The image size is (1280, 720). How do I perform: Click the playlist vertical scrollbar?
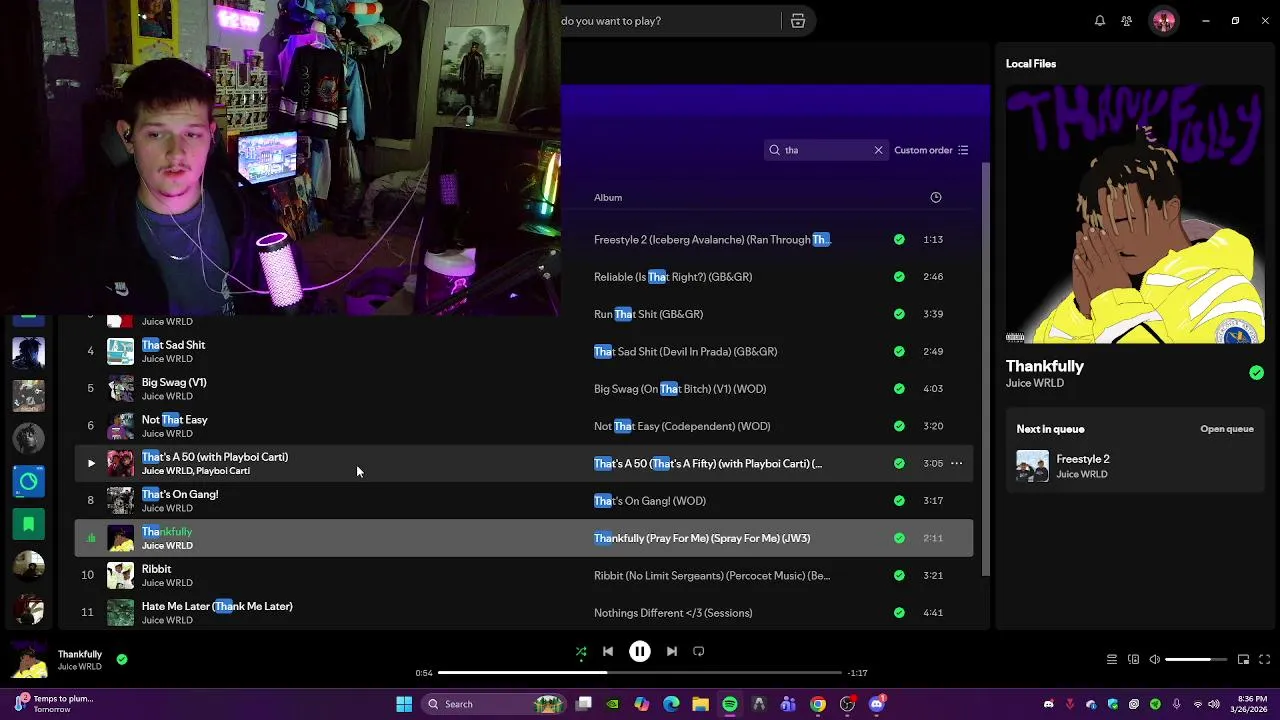click(986, 370)
